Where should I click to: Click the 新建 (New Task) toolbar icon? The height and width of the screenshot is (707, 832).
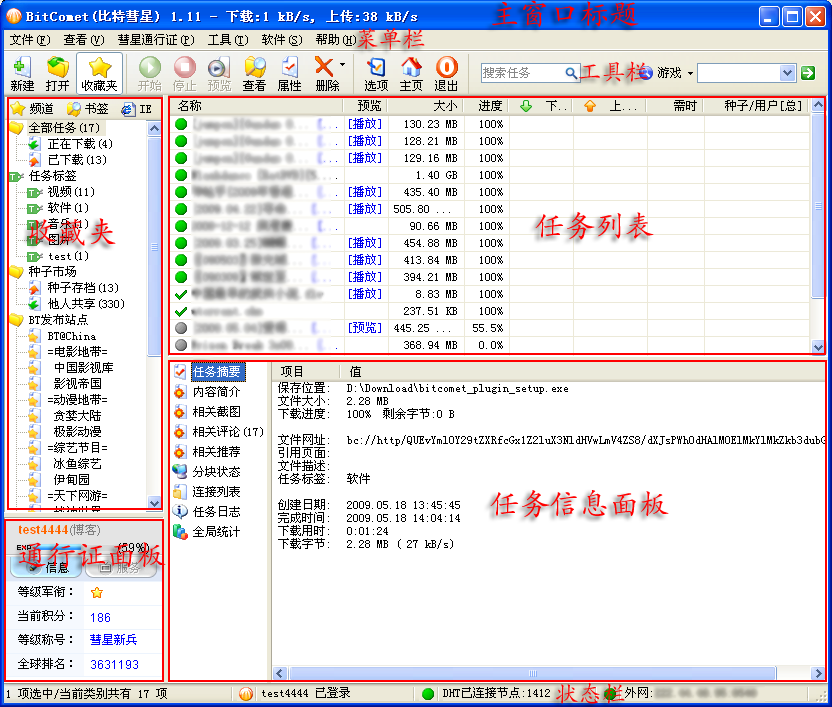21,72
